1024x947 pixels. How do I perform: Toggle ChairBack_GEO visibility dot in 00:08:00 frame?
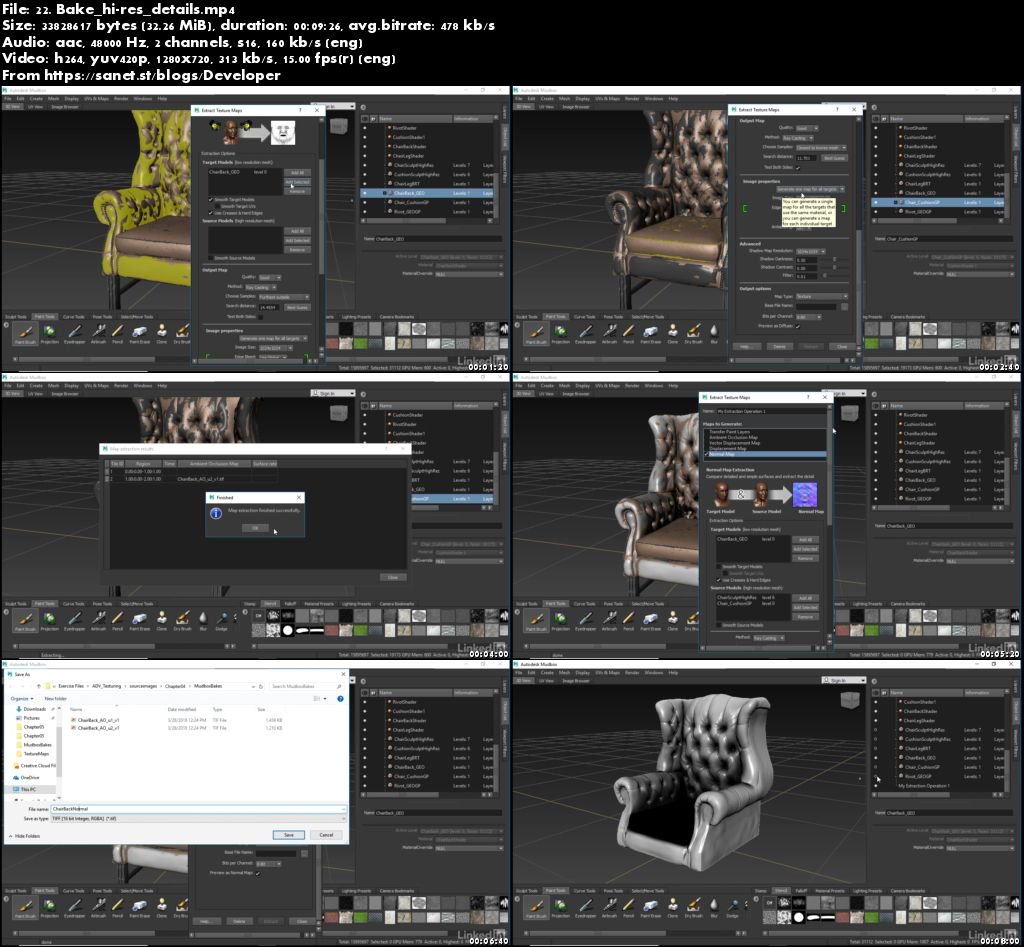876,758
